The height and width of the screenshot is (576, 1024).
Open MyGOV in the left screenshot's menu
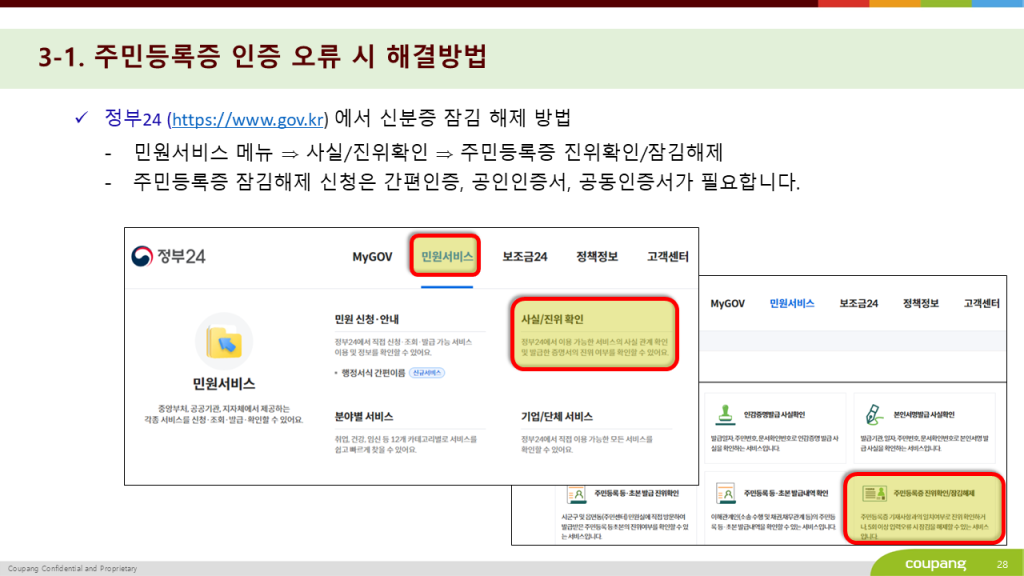click(x=373, y=257)
